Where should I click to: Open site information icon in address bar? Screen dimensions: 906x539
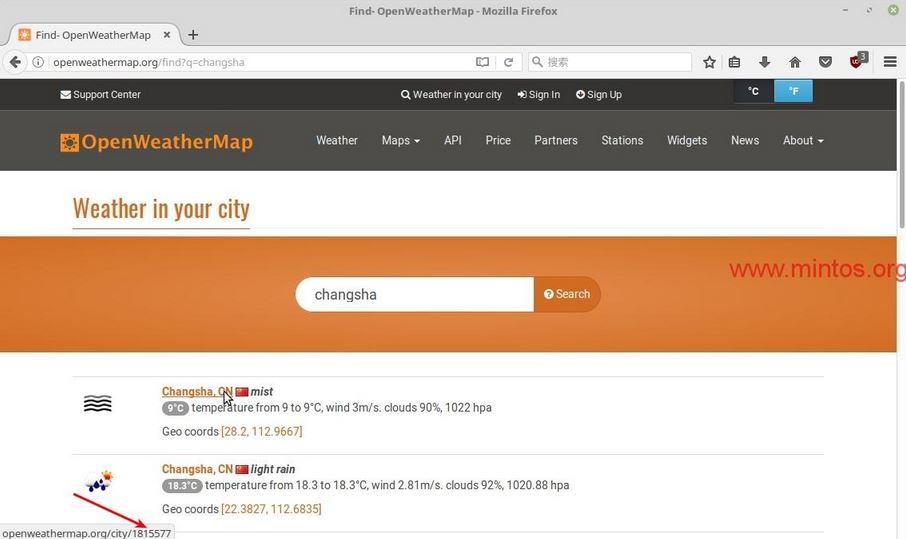tap(38, 62)
